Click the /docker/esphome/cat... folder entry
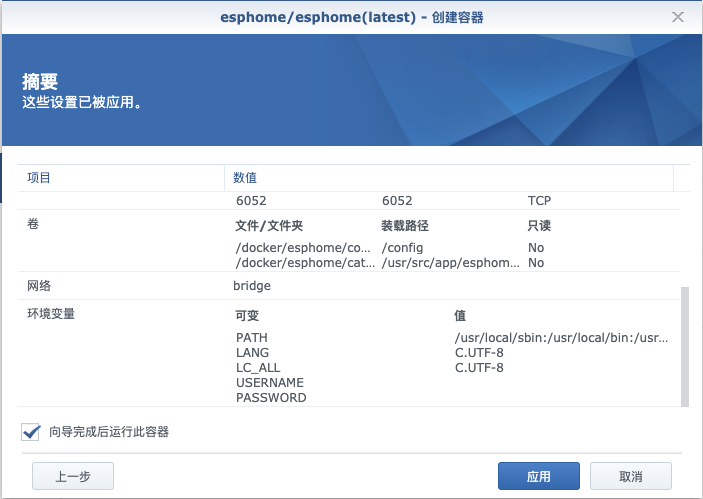The height and width of the screenshot is (499, 703). (305, 263)
